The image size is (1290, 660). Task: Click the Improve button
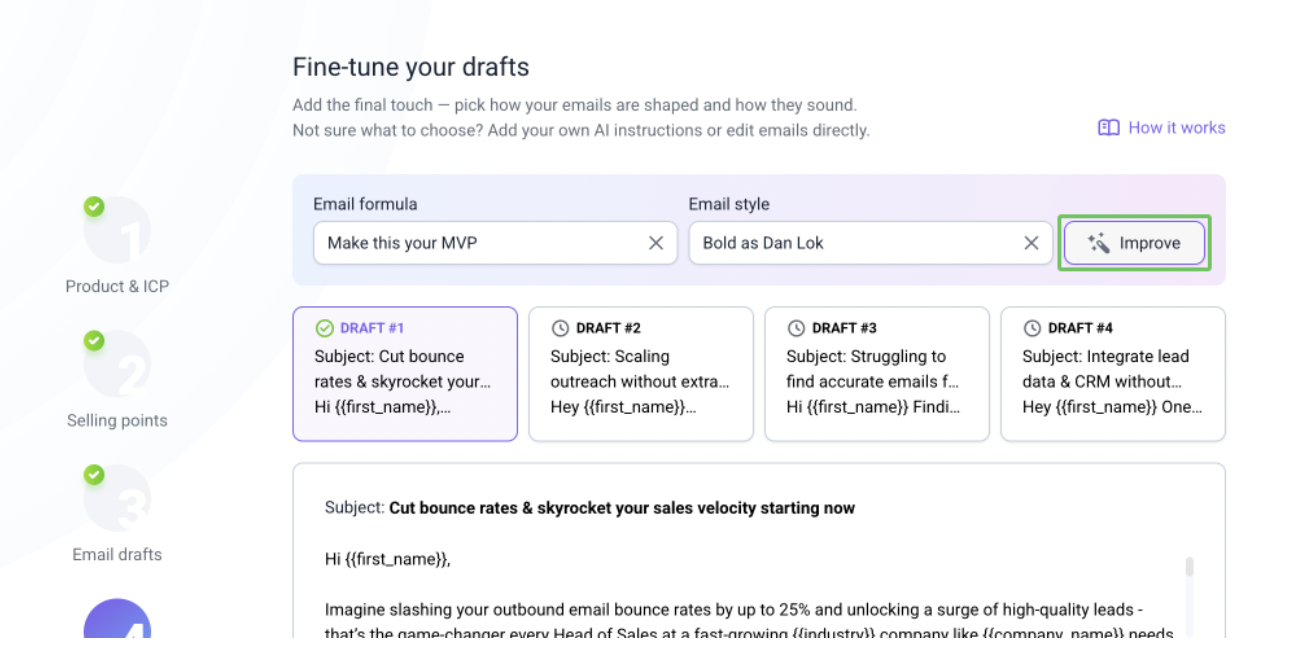(x=1134, y=243)
